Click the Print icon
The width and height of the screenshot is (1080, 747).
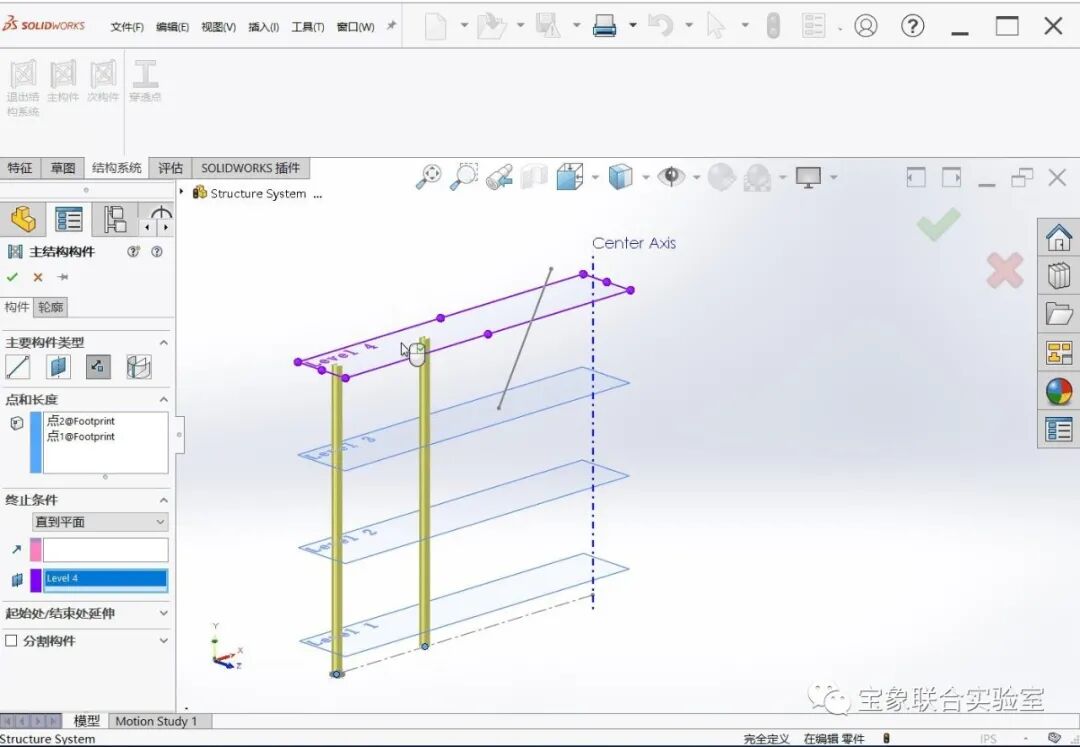tap(604, 26)
